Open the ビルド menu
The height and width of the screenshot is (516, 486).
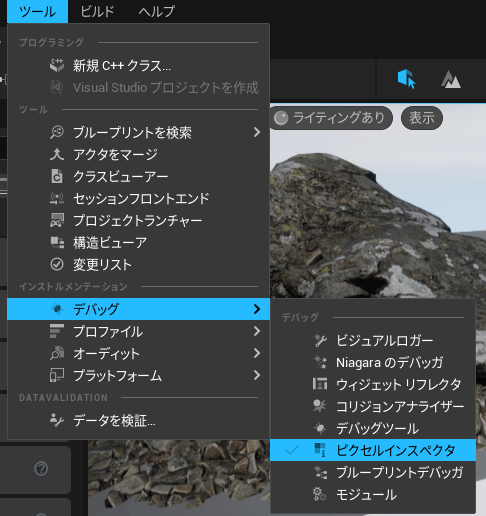[x=97, y=11]
